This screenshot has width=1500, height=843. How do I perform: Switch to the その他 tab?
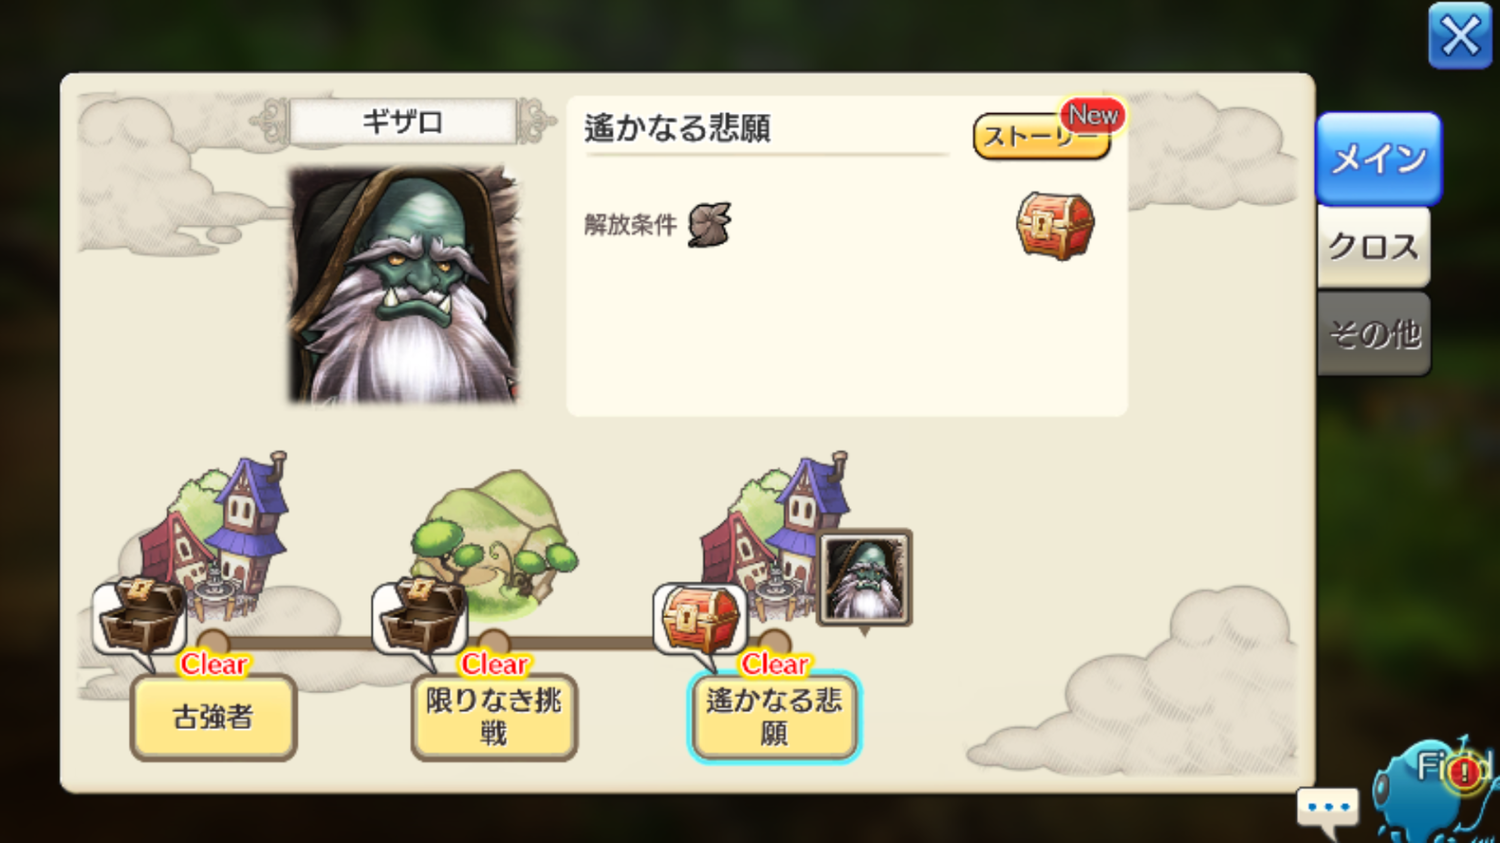[1374, 333]
